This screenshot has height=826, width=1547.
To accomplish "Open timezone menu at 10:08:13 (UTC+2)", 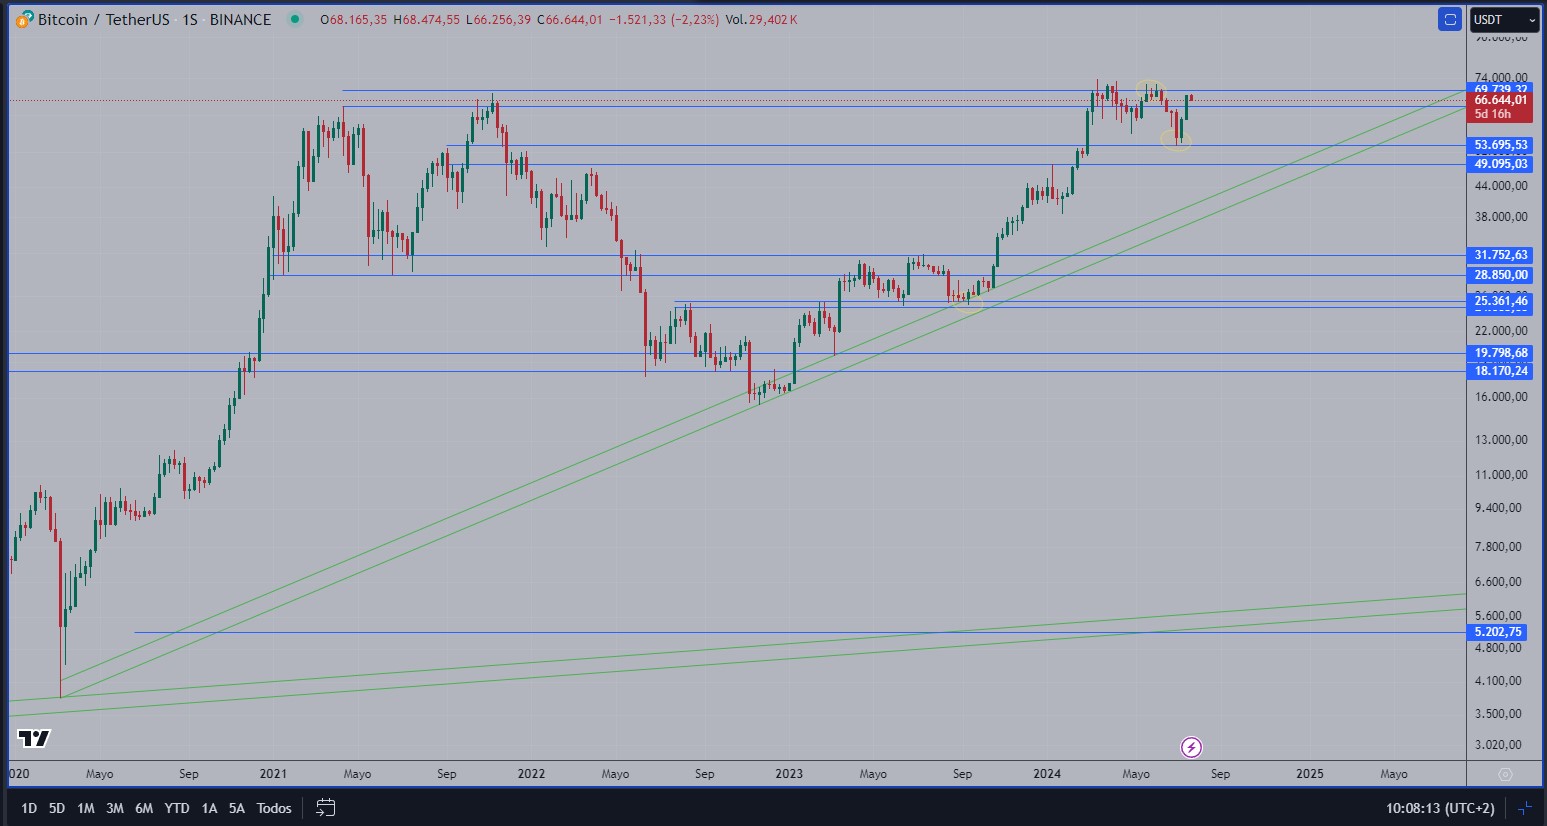I will (1440, 808).
